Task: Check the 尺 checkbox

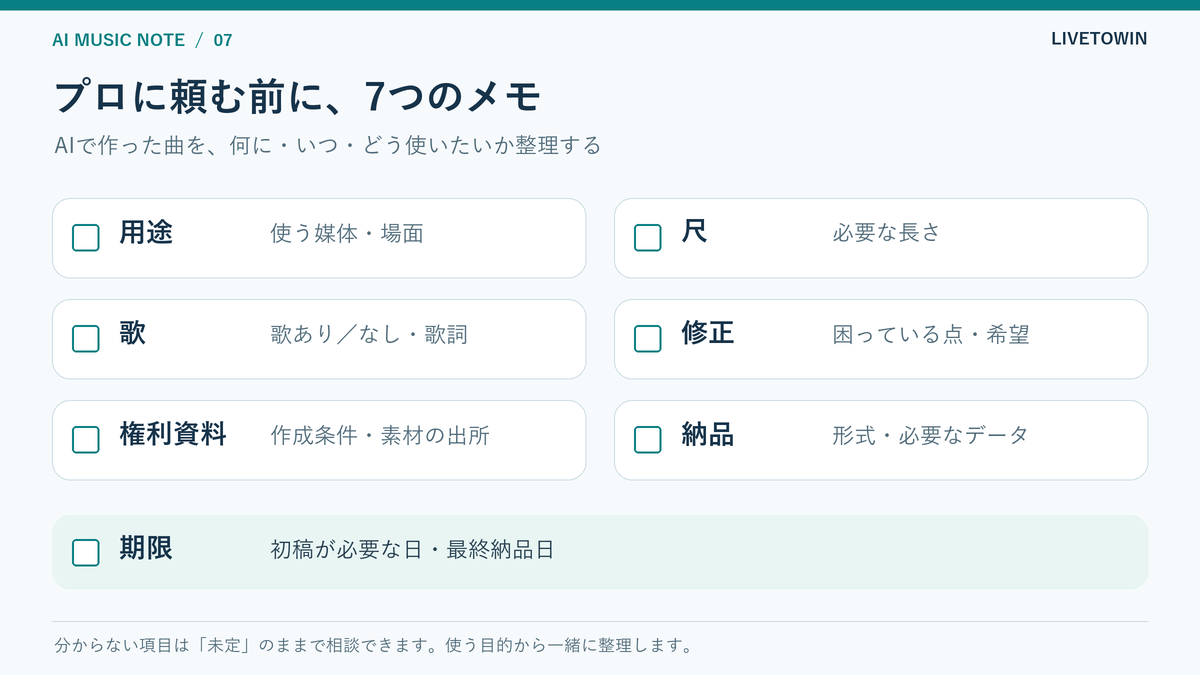Action: 648,238
